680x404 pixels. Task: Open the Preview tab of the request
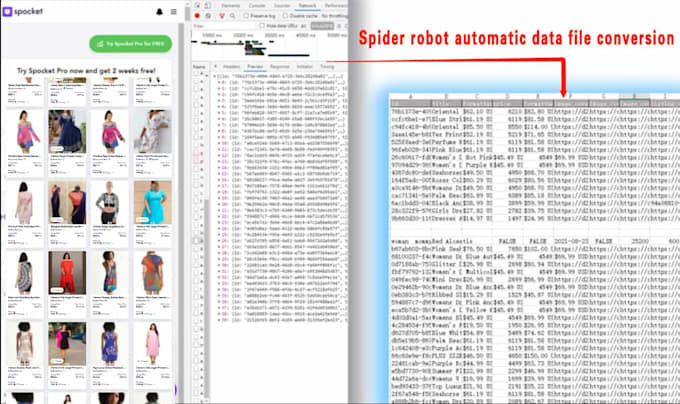click(x=255, y=66)
